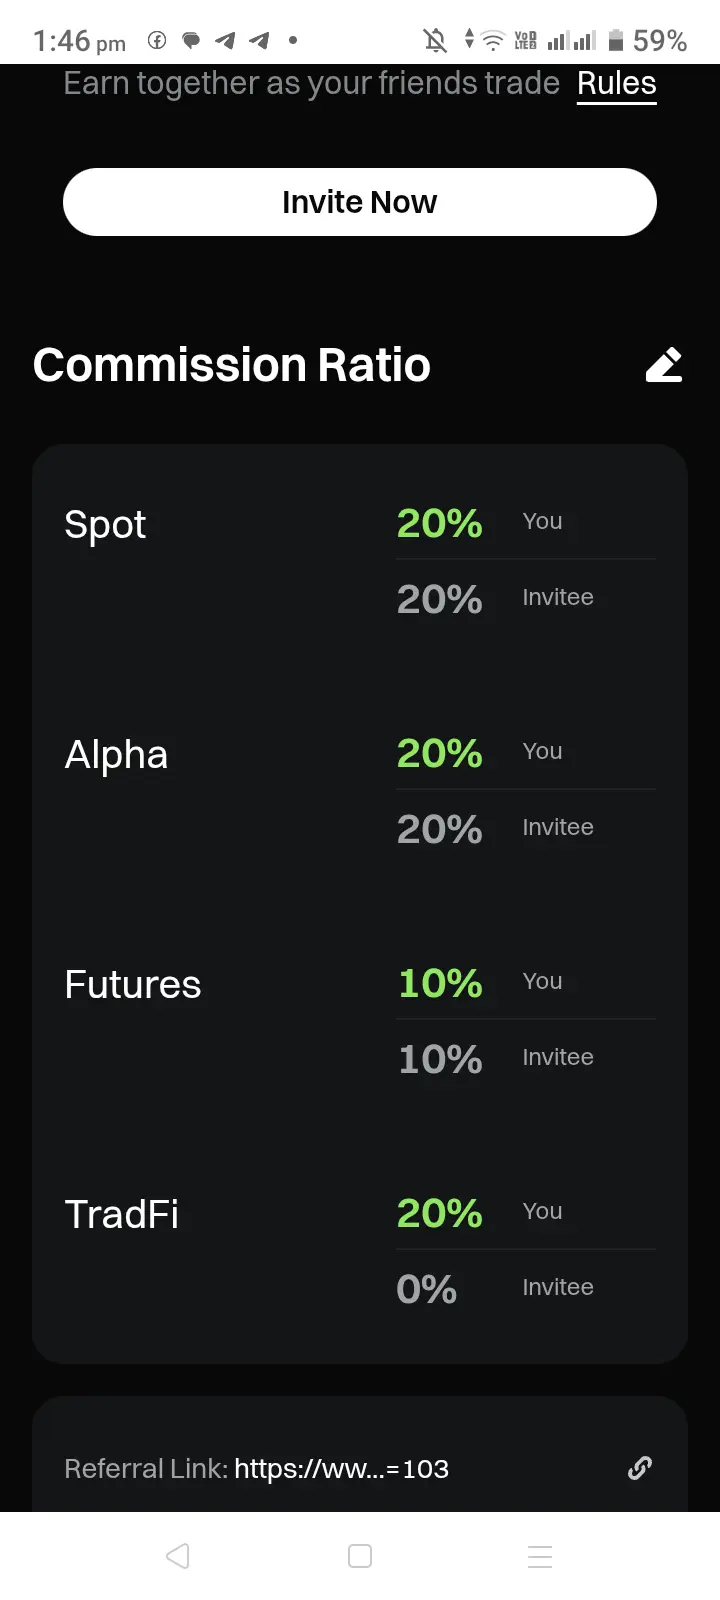Select the Alpha commission row label
This screenshot has height=1600, width=720.
(116, 754)
